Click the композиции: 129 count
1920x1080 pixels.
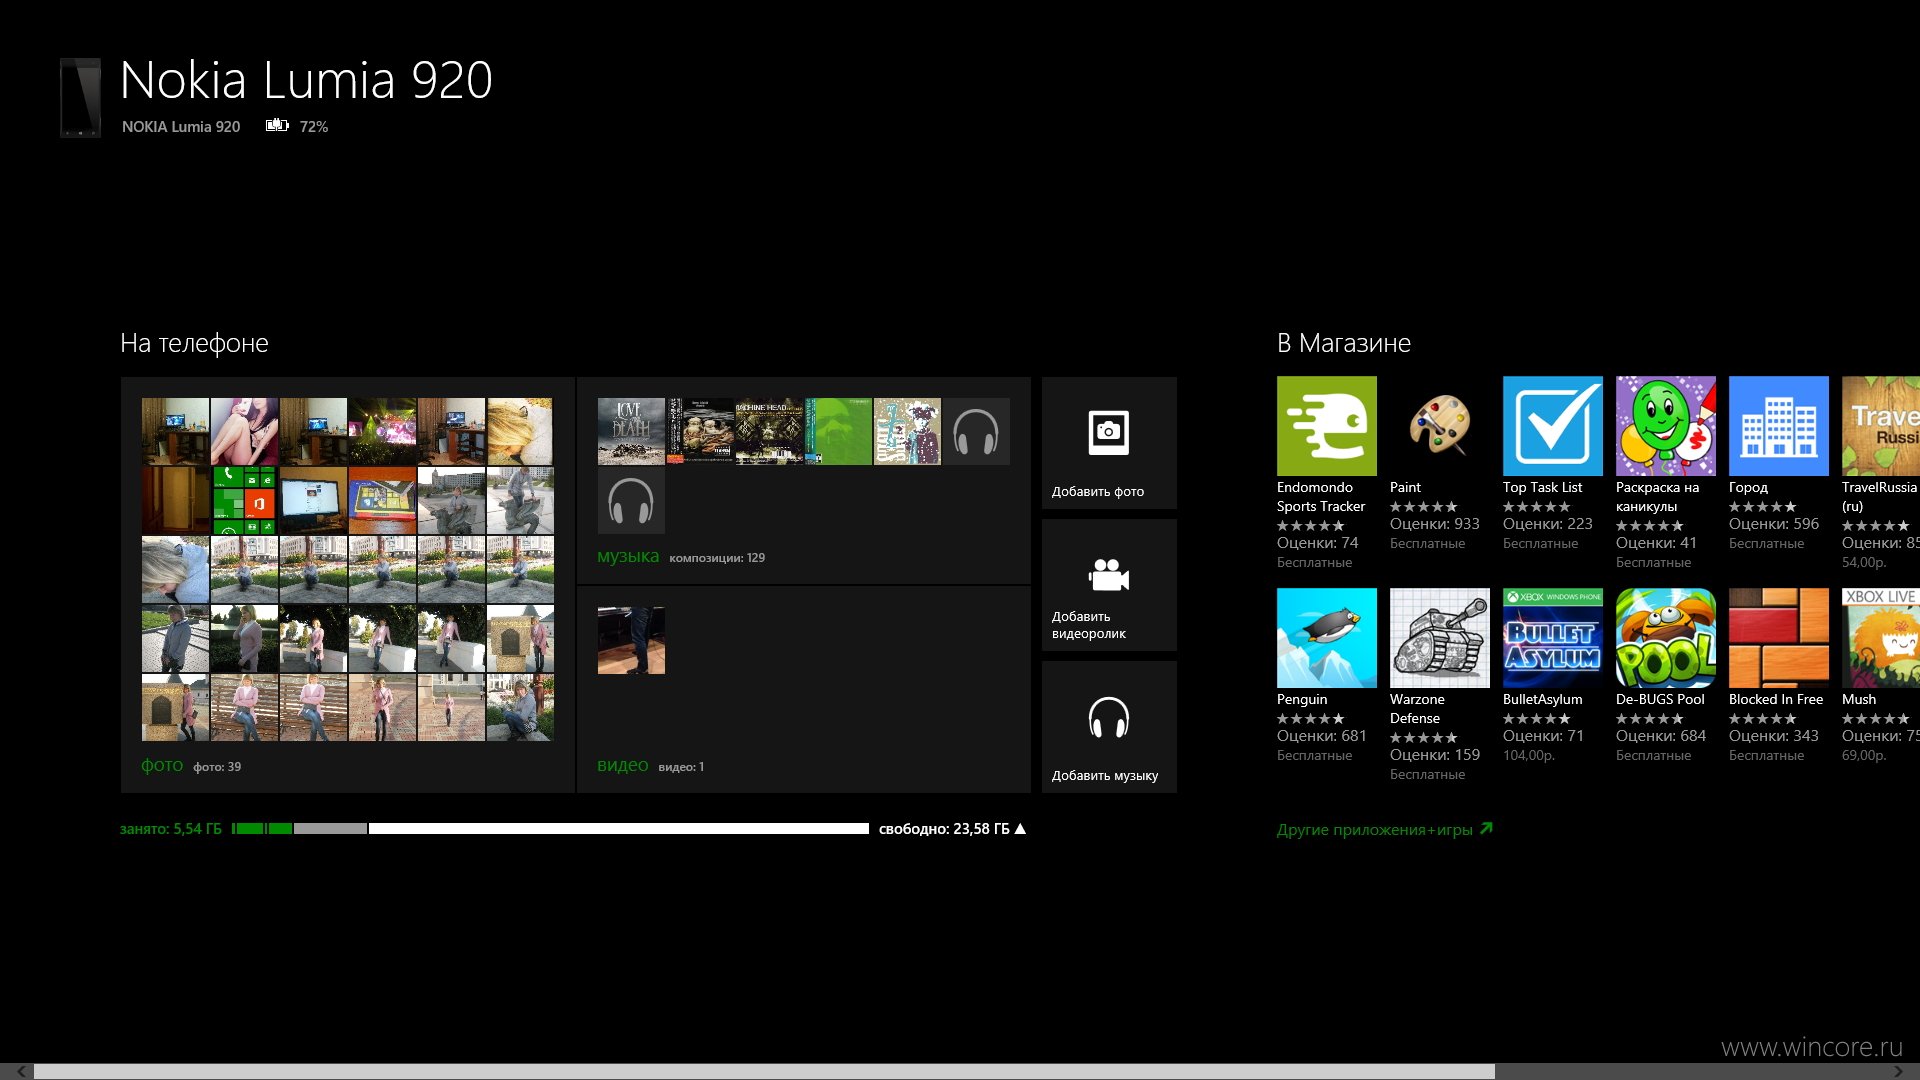pos(717,558)
